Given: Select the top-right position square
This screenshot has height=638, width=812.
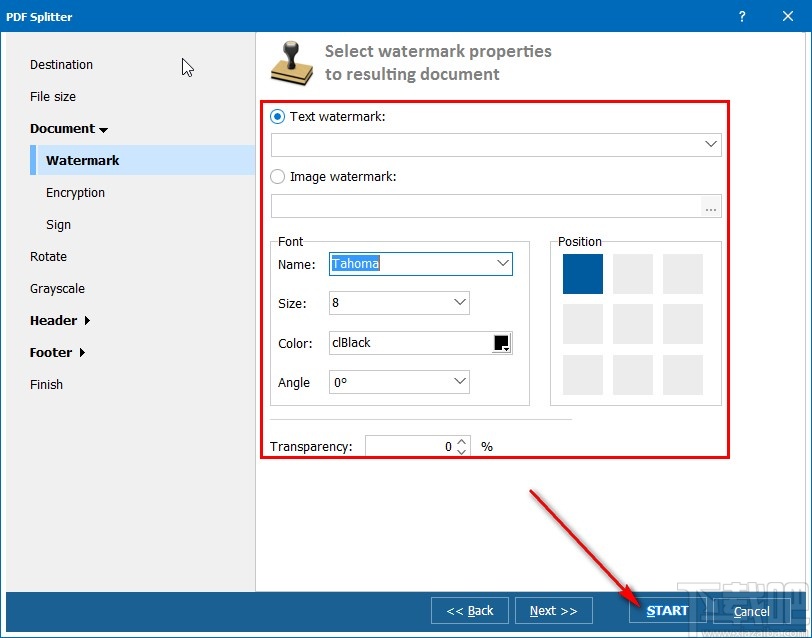Looking at the screenshot, I should tap(683, 274).
